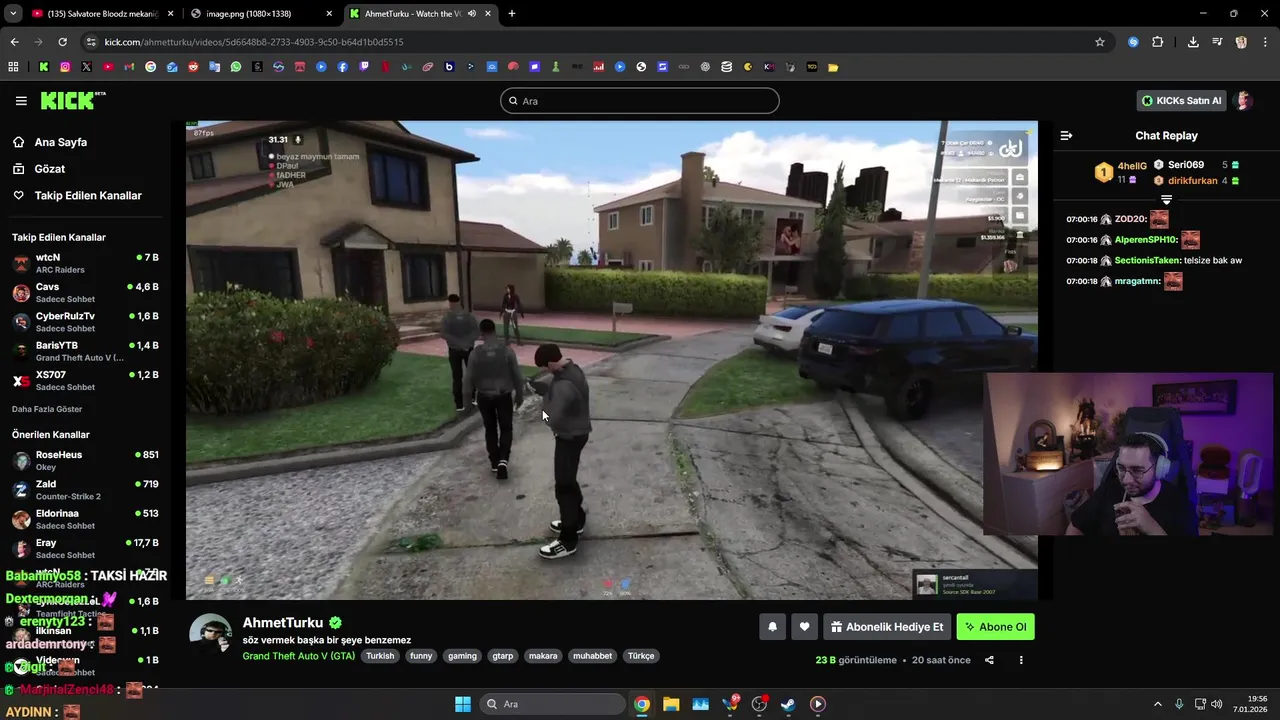This screenshot has height=720, width=1280.
Task: Go to Ana Sayfa
Action: click(50, 142)
